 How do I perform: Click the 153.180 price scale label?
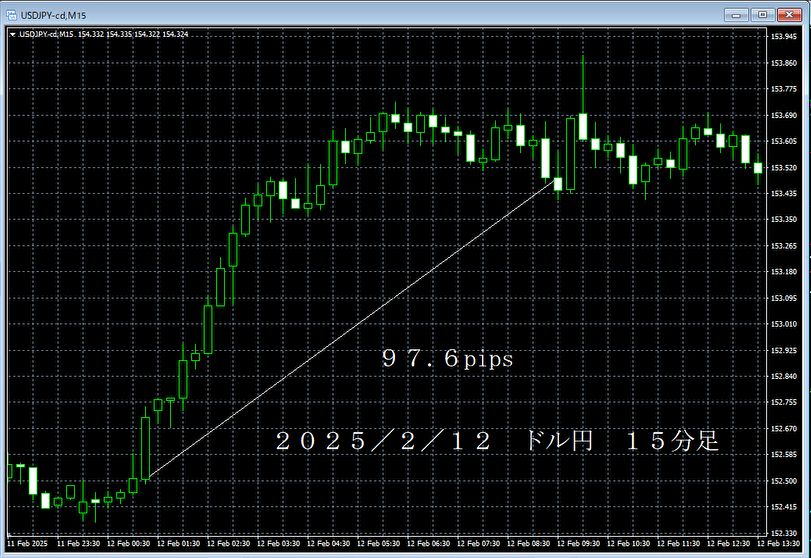[784, 272]
